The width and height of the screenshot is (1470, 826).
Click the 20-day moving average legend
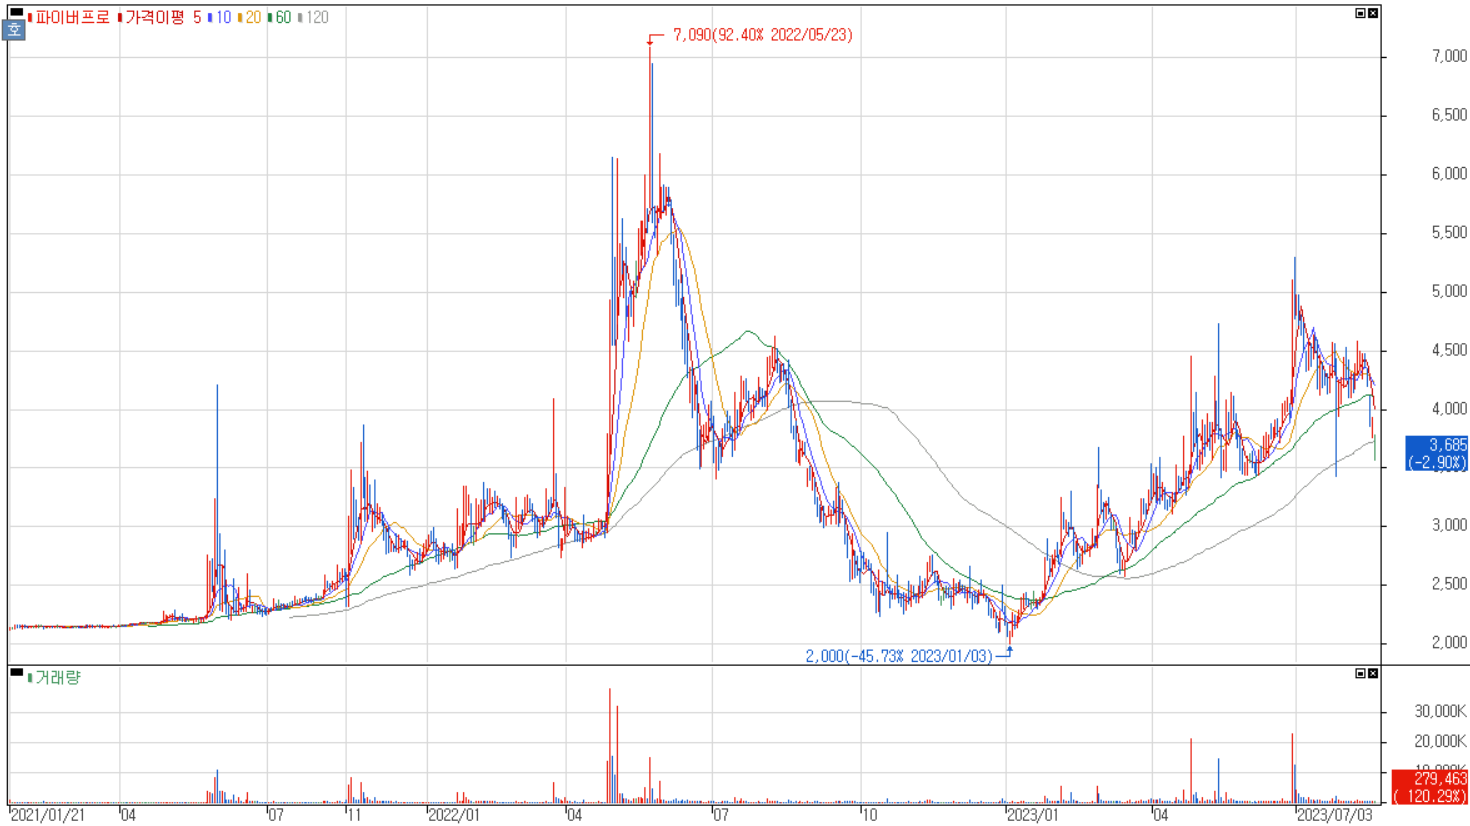pyautogui.click(x=250, y=17)
